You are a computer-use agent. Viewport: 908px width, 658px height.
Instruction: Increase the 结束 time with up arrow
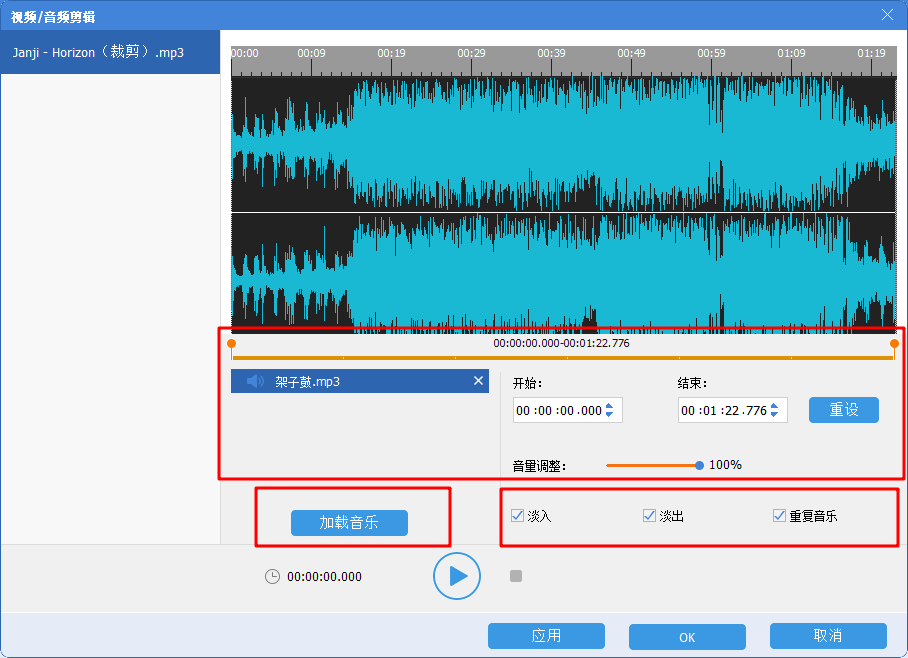tap(774, 406)
